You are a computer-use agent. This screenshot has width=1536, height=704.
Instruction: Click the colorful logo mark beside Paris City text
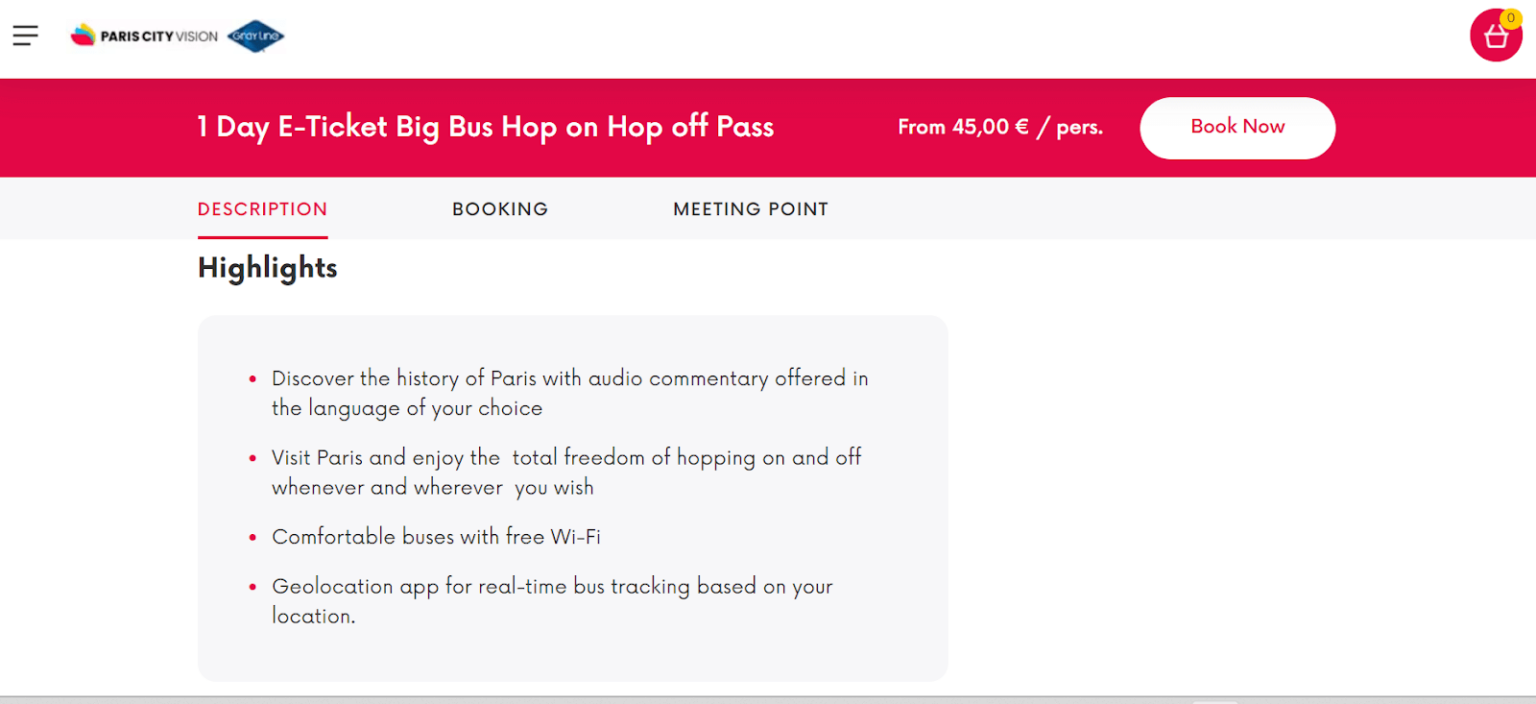coord(82,35)
